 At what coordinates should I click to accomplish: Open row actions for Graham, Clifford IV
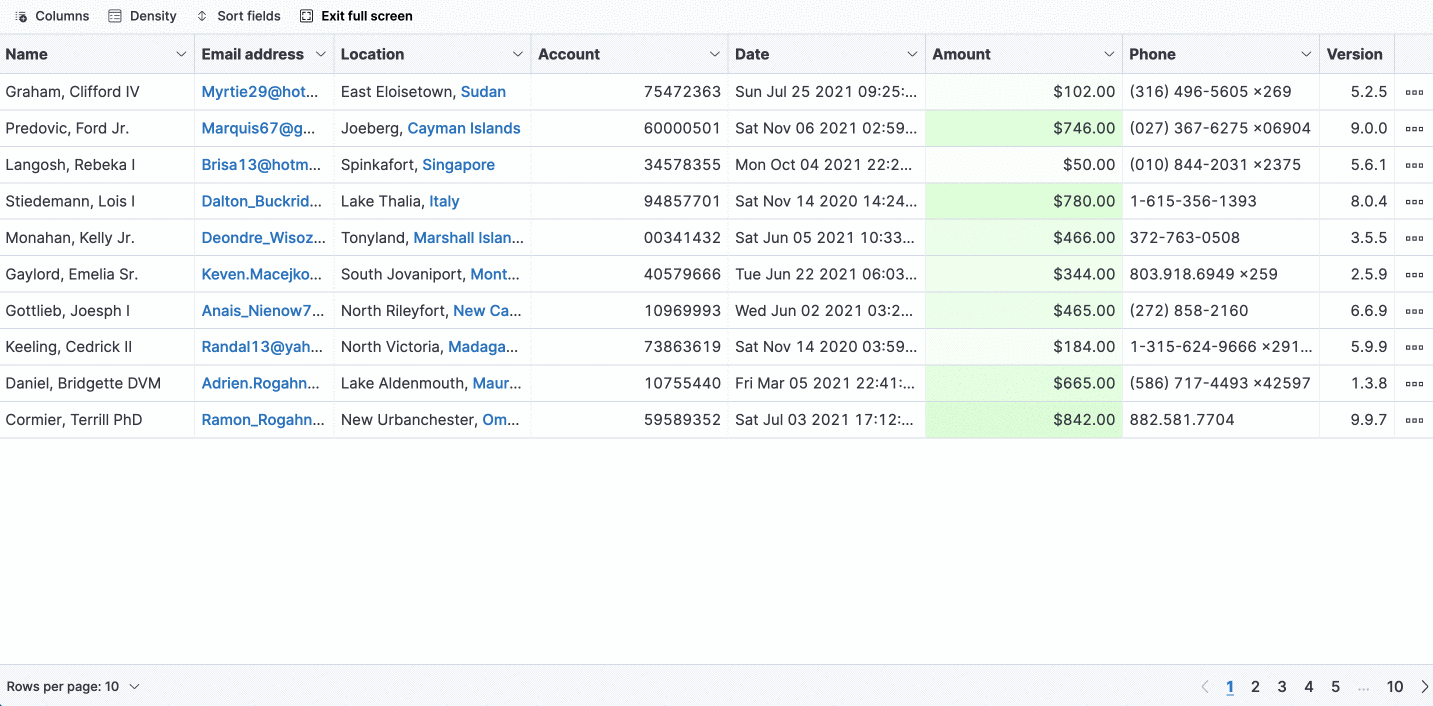1414,92
